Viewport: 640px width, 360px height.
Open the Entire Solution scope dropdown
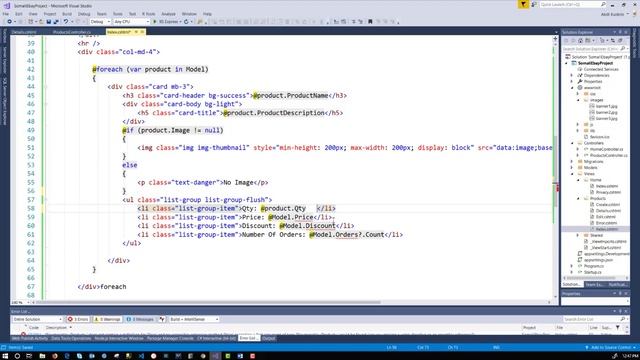coord(37,319)
